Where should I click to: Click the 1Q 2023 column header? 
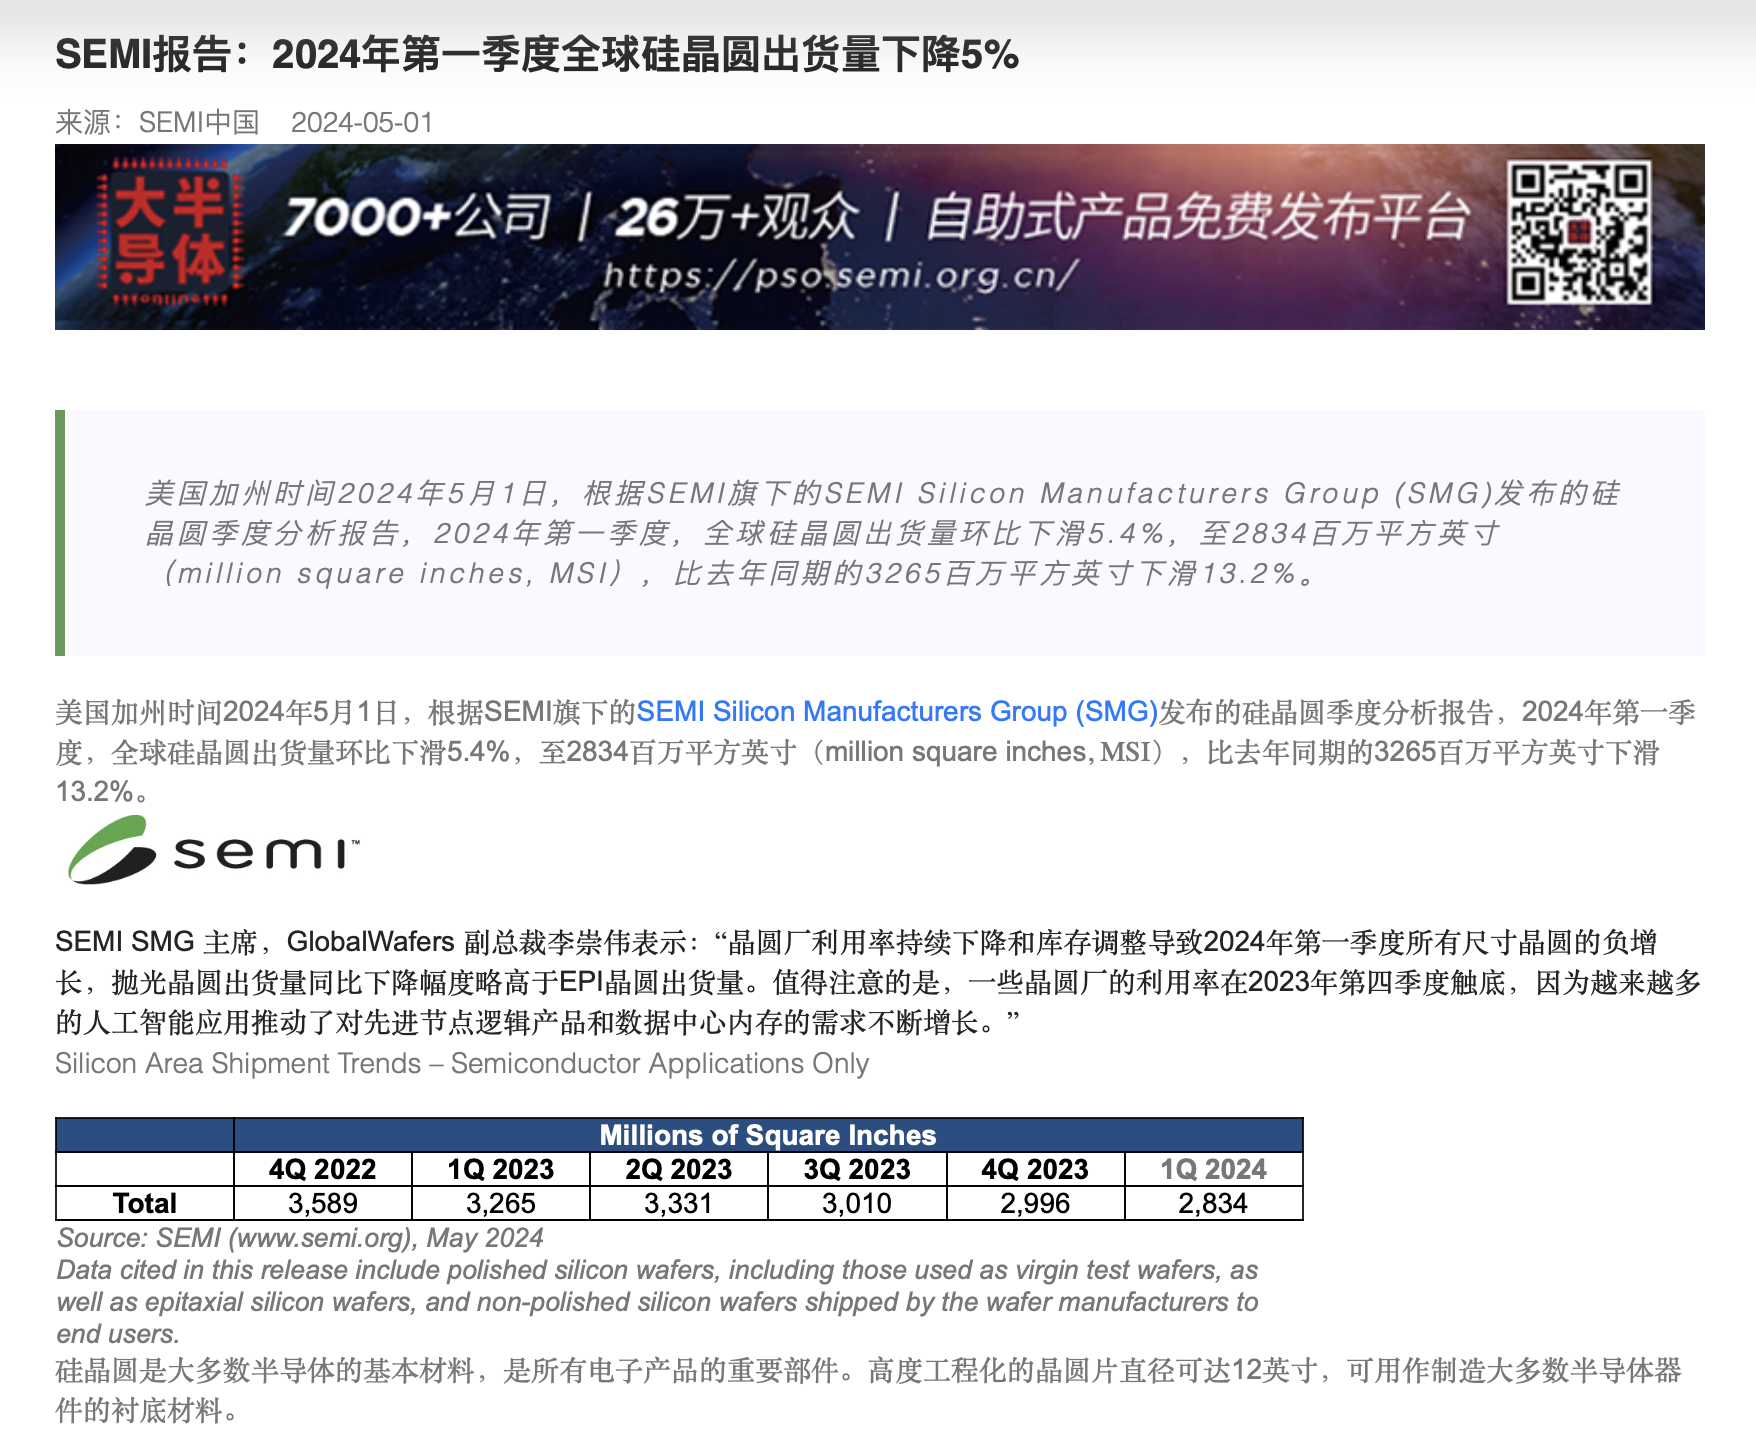click(x=500, y=1169)
